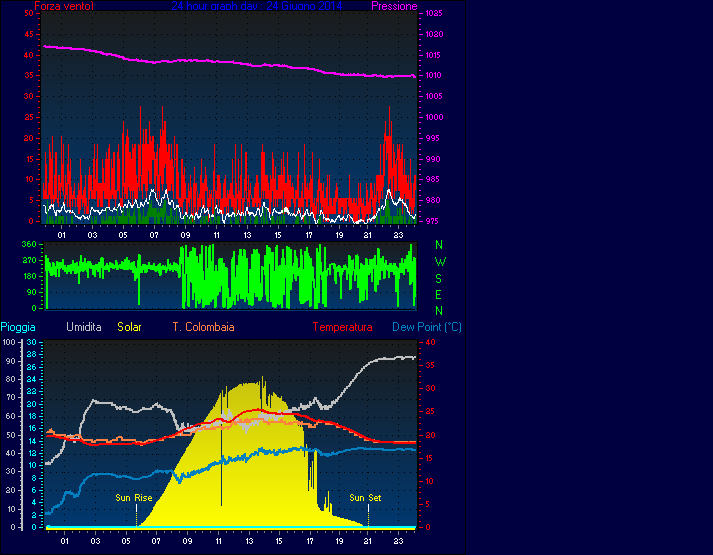Click the 80 humidity axis value

(11, 380)
